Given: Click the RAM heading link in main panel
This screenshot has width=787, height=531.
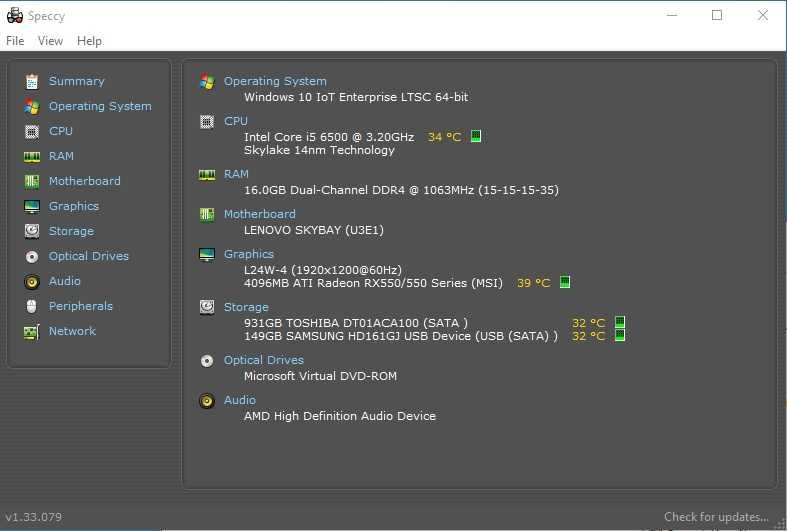Looking at the screenshot, I should click(236, 174).
